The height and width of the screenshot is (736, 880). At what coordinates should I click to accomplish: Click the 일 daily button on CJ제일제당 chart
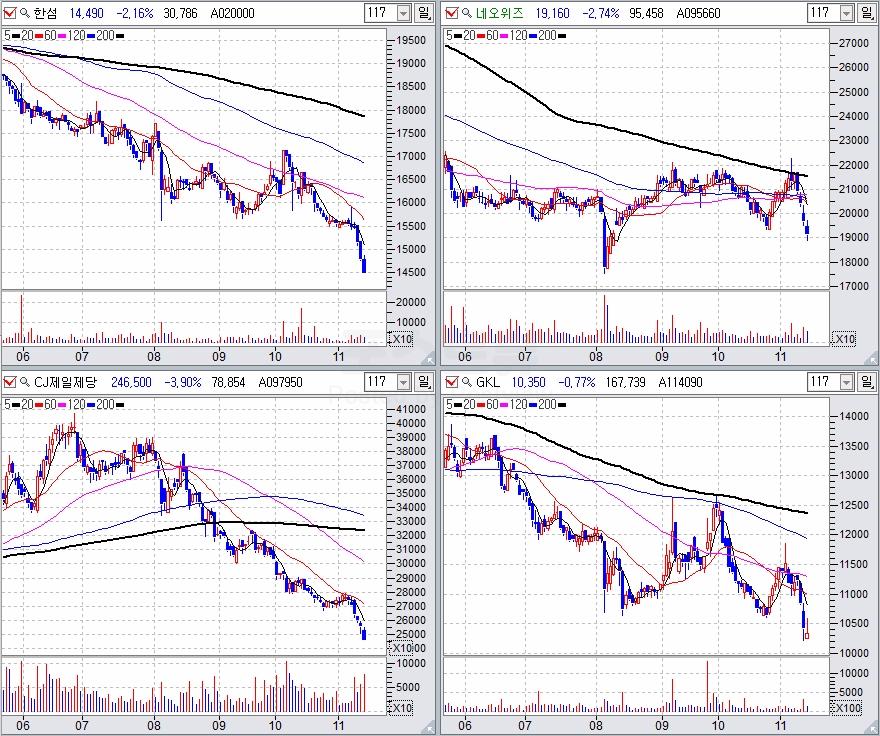[424, 381]
